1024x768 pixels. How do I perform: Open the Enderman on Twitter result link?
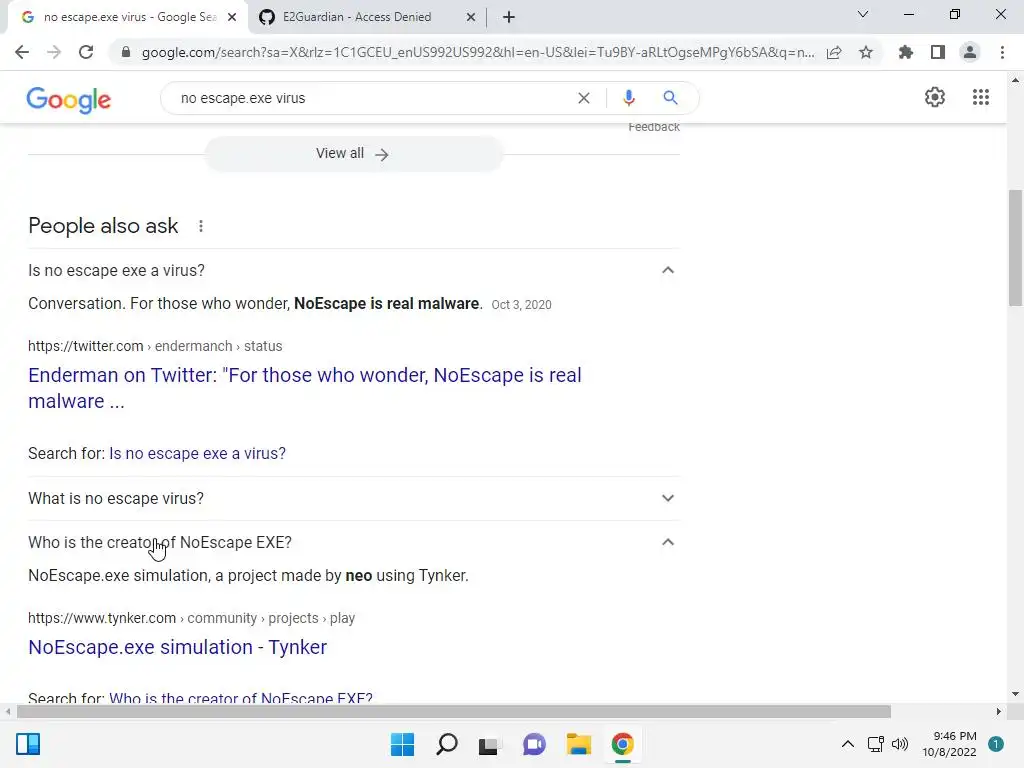(x=304, y=388)
